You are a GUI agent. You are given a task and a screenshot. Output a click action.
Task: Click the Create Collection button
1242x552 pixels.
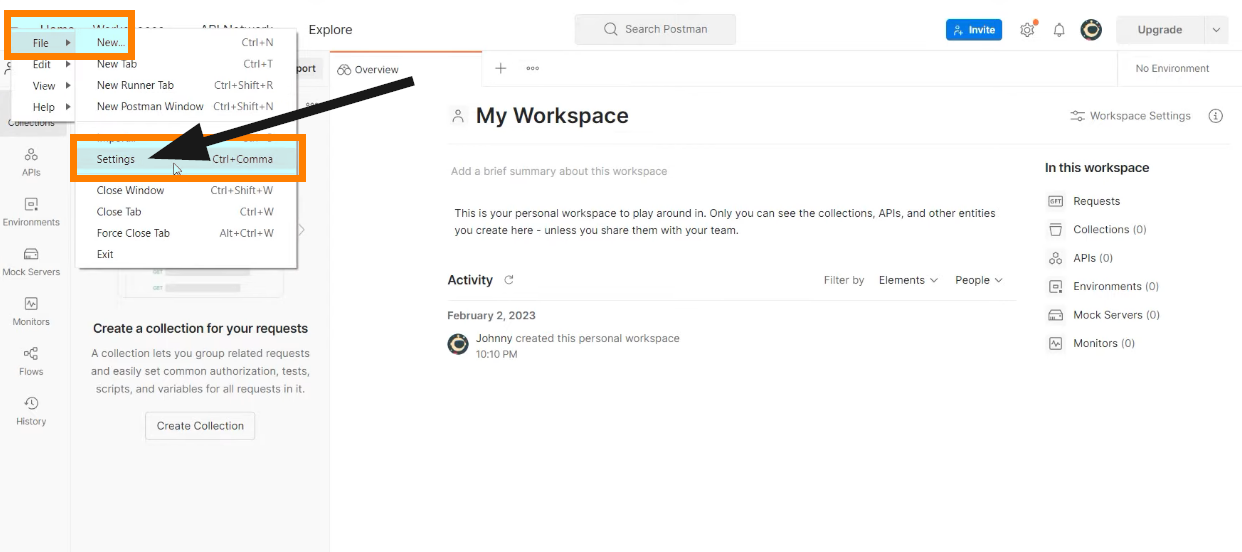pyautogui.click(x=200, y=426)
